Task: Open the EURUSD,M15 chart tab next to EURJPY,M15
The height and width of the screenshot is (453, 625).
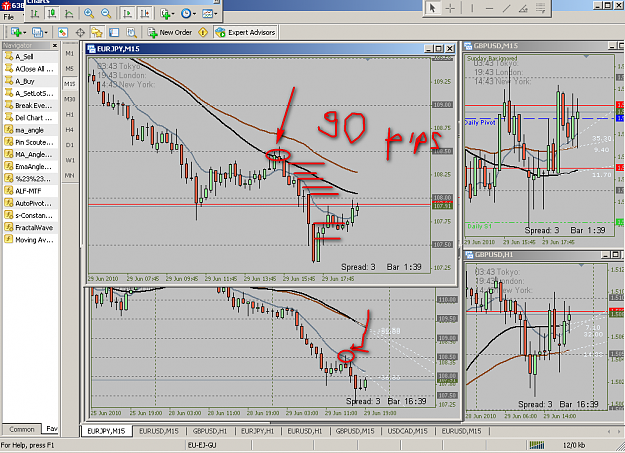Action: click(159, 431)
